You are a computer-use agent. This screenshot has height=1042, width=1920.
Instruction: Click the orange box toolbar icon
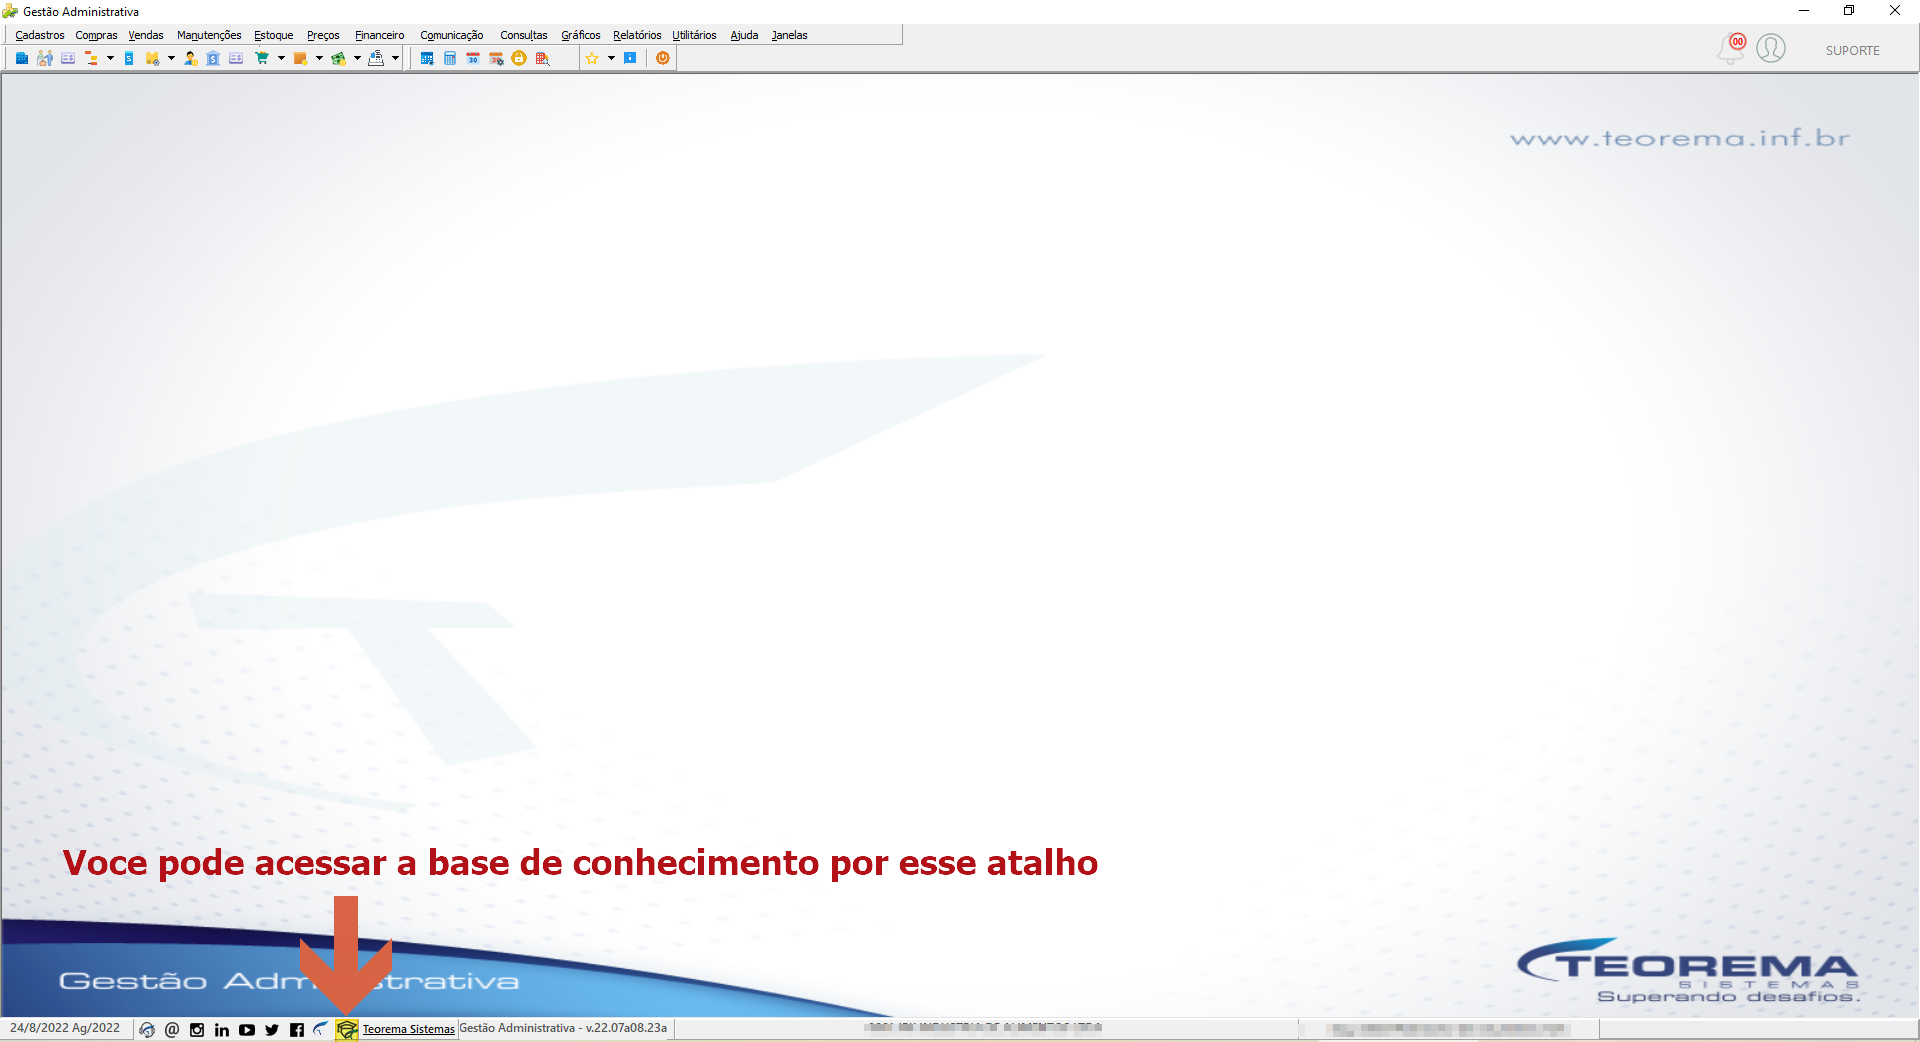[300, 59]
